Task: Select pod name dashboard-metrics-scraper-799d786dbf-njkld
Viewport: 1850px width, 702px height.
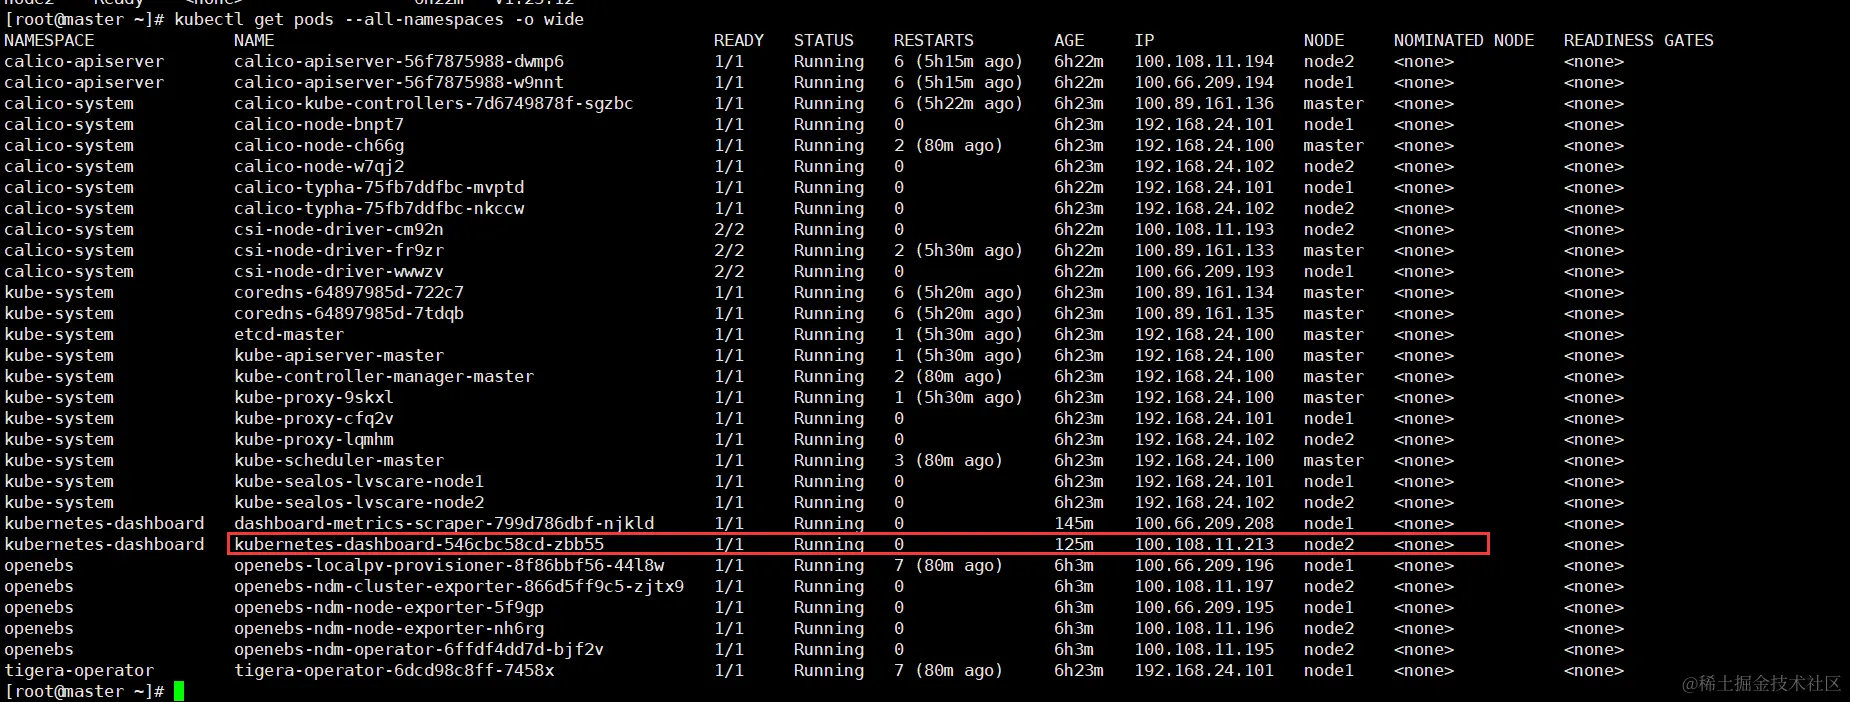Action: coord(444,523)
